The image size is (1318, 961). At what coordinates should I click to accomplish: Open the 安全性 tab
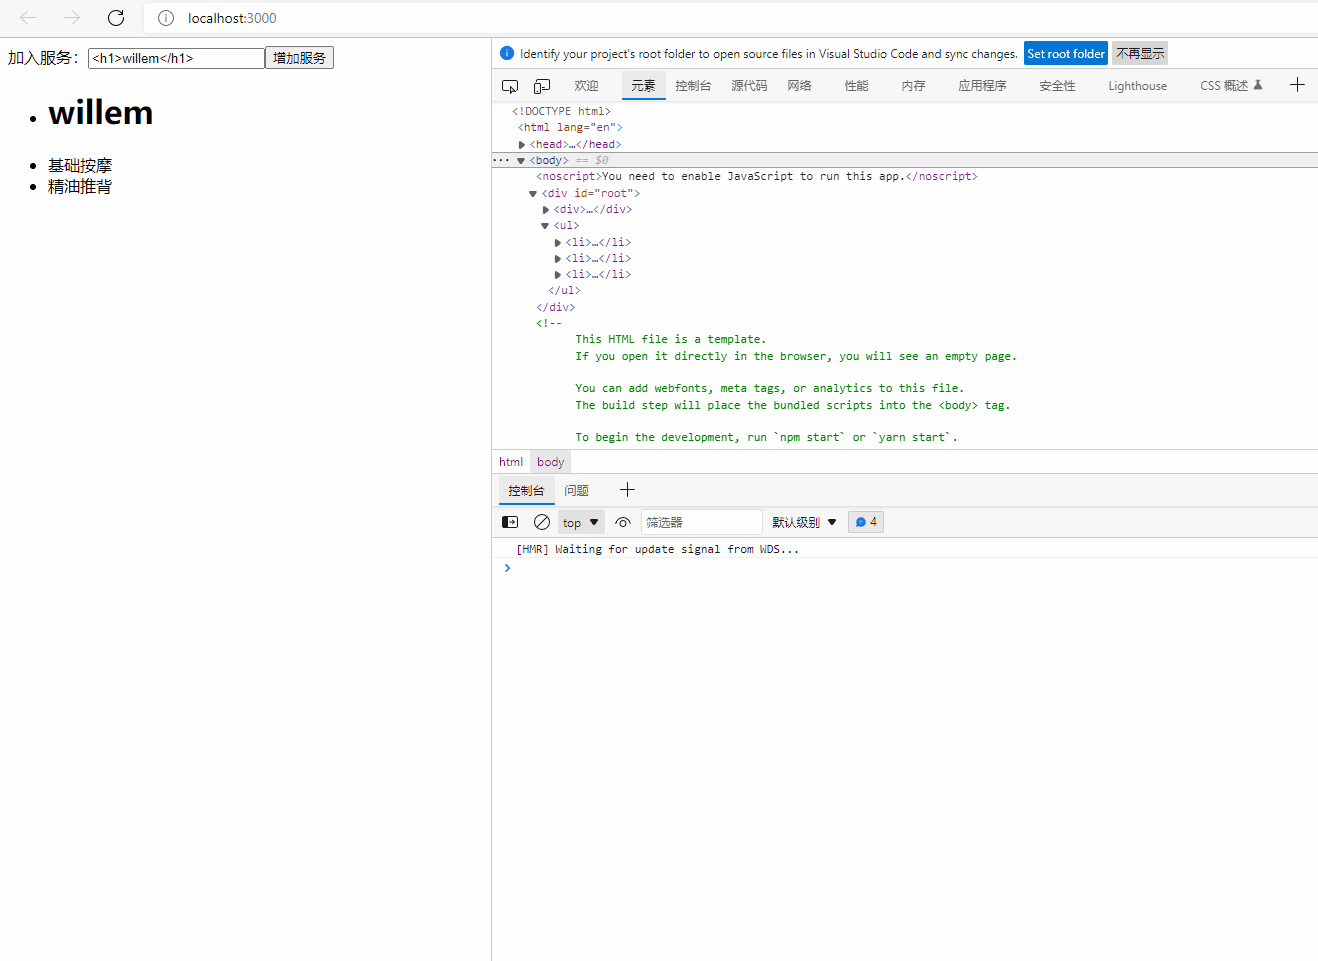click(x=1058, y=86)
